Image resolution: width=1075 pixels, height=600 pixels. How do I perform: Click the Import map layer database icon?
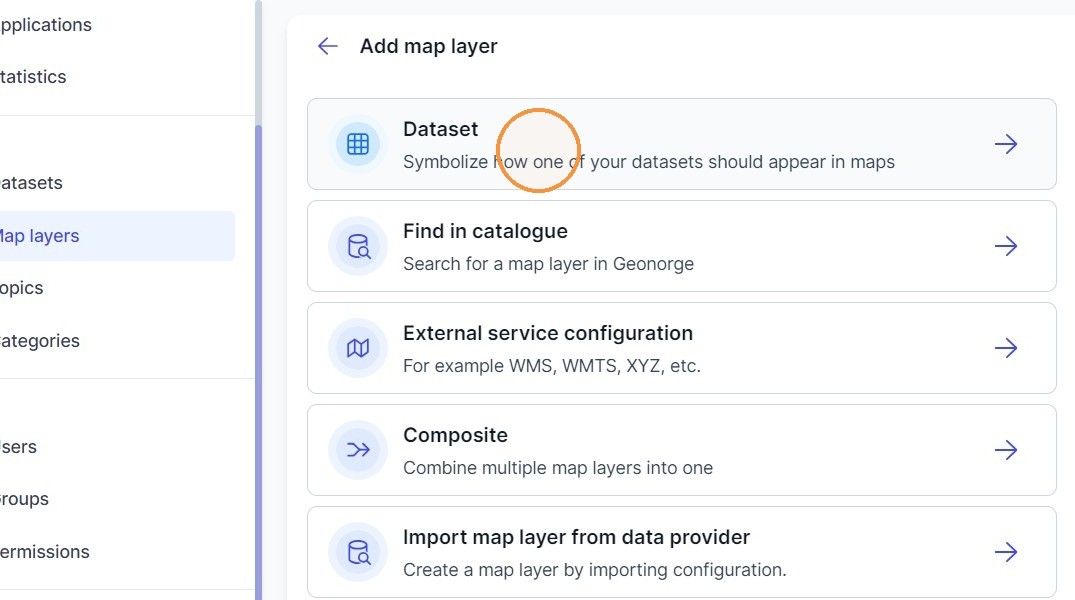point(358,552)
